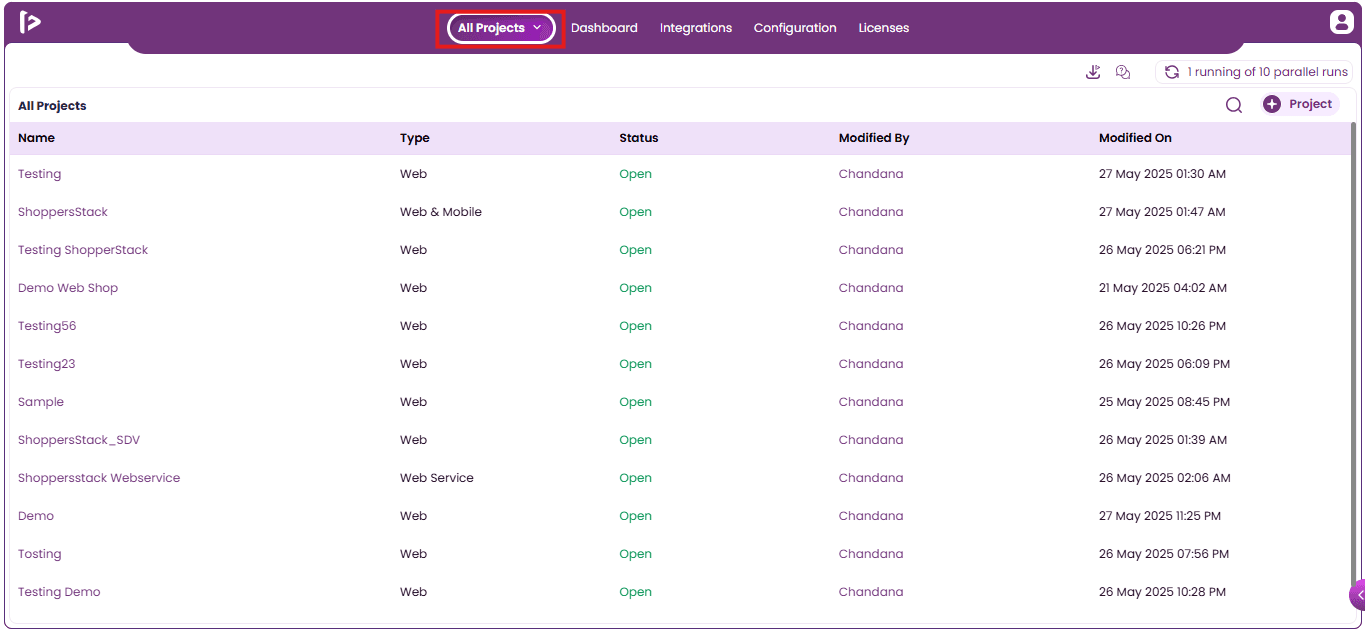This screenshot has height=629, width=1365.
Task: Click the plus Project button
Action: click(1299, 104)
